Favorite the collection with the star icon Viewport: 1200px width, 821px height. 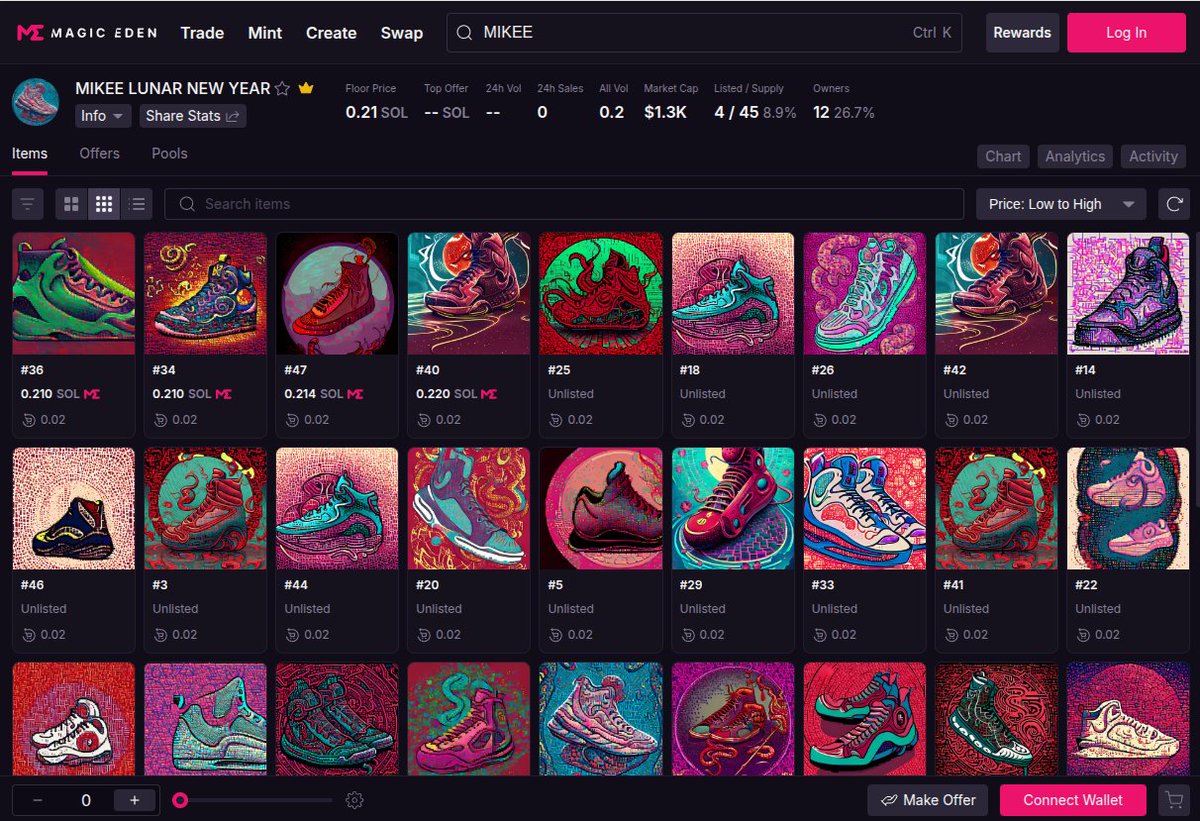click(282, 89)
